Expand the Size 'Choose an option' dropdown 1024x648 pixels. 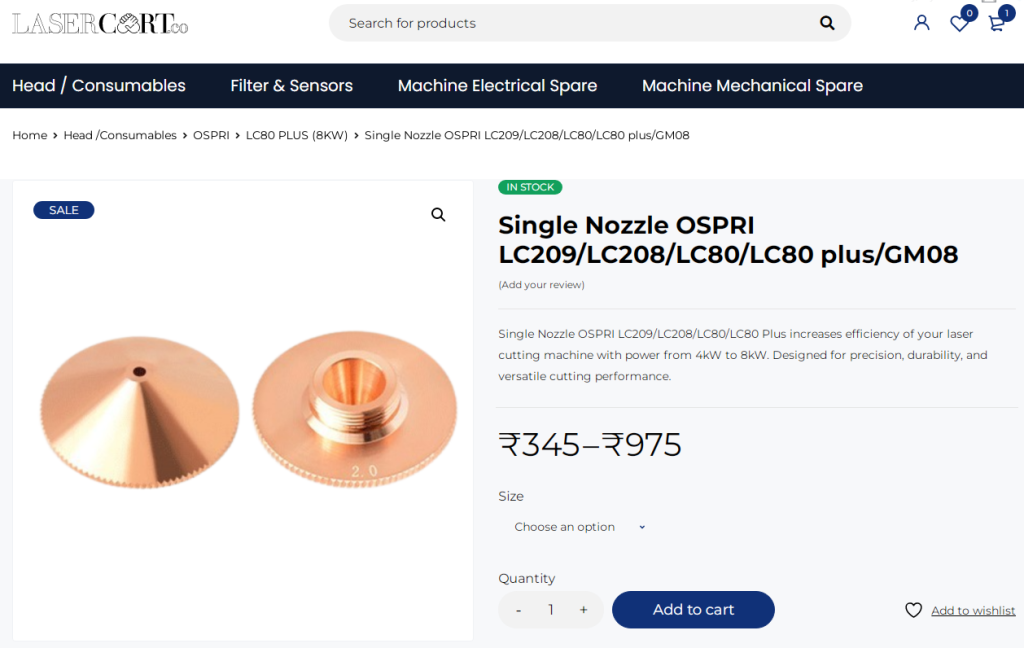pyautogui.click(x=580, y=527)
